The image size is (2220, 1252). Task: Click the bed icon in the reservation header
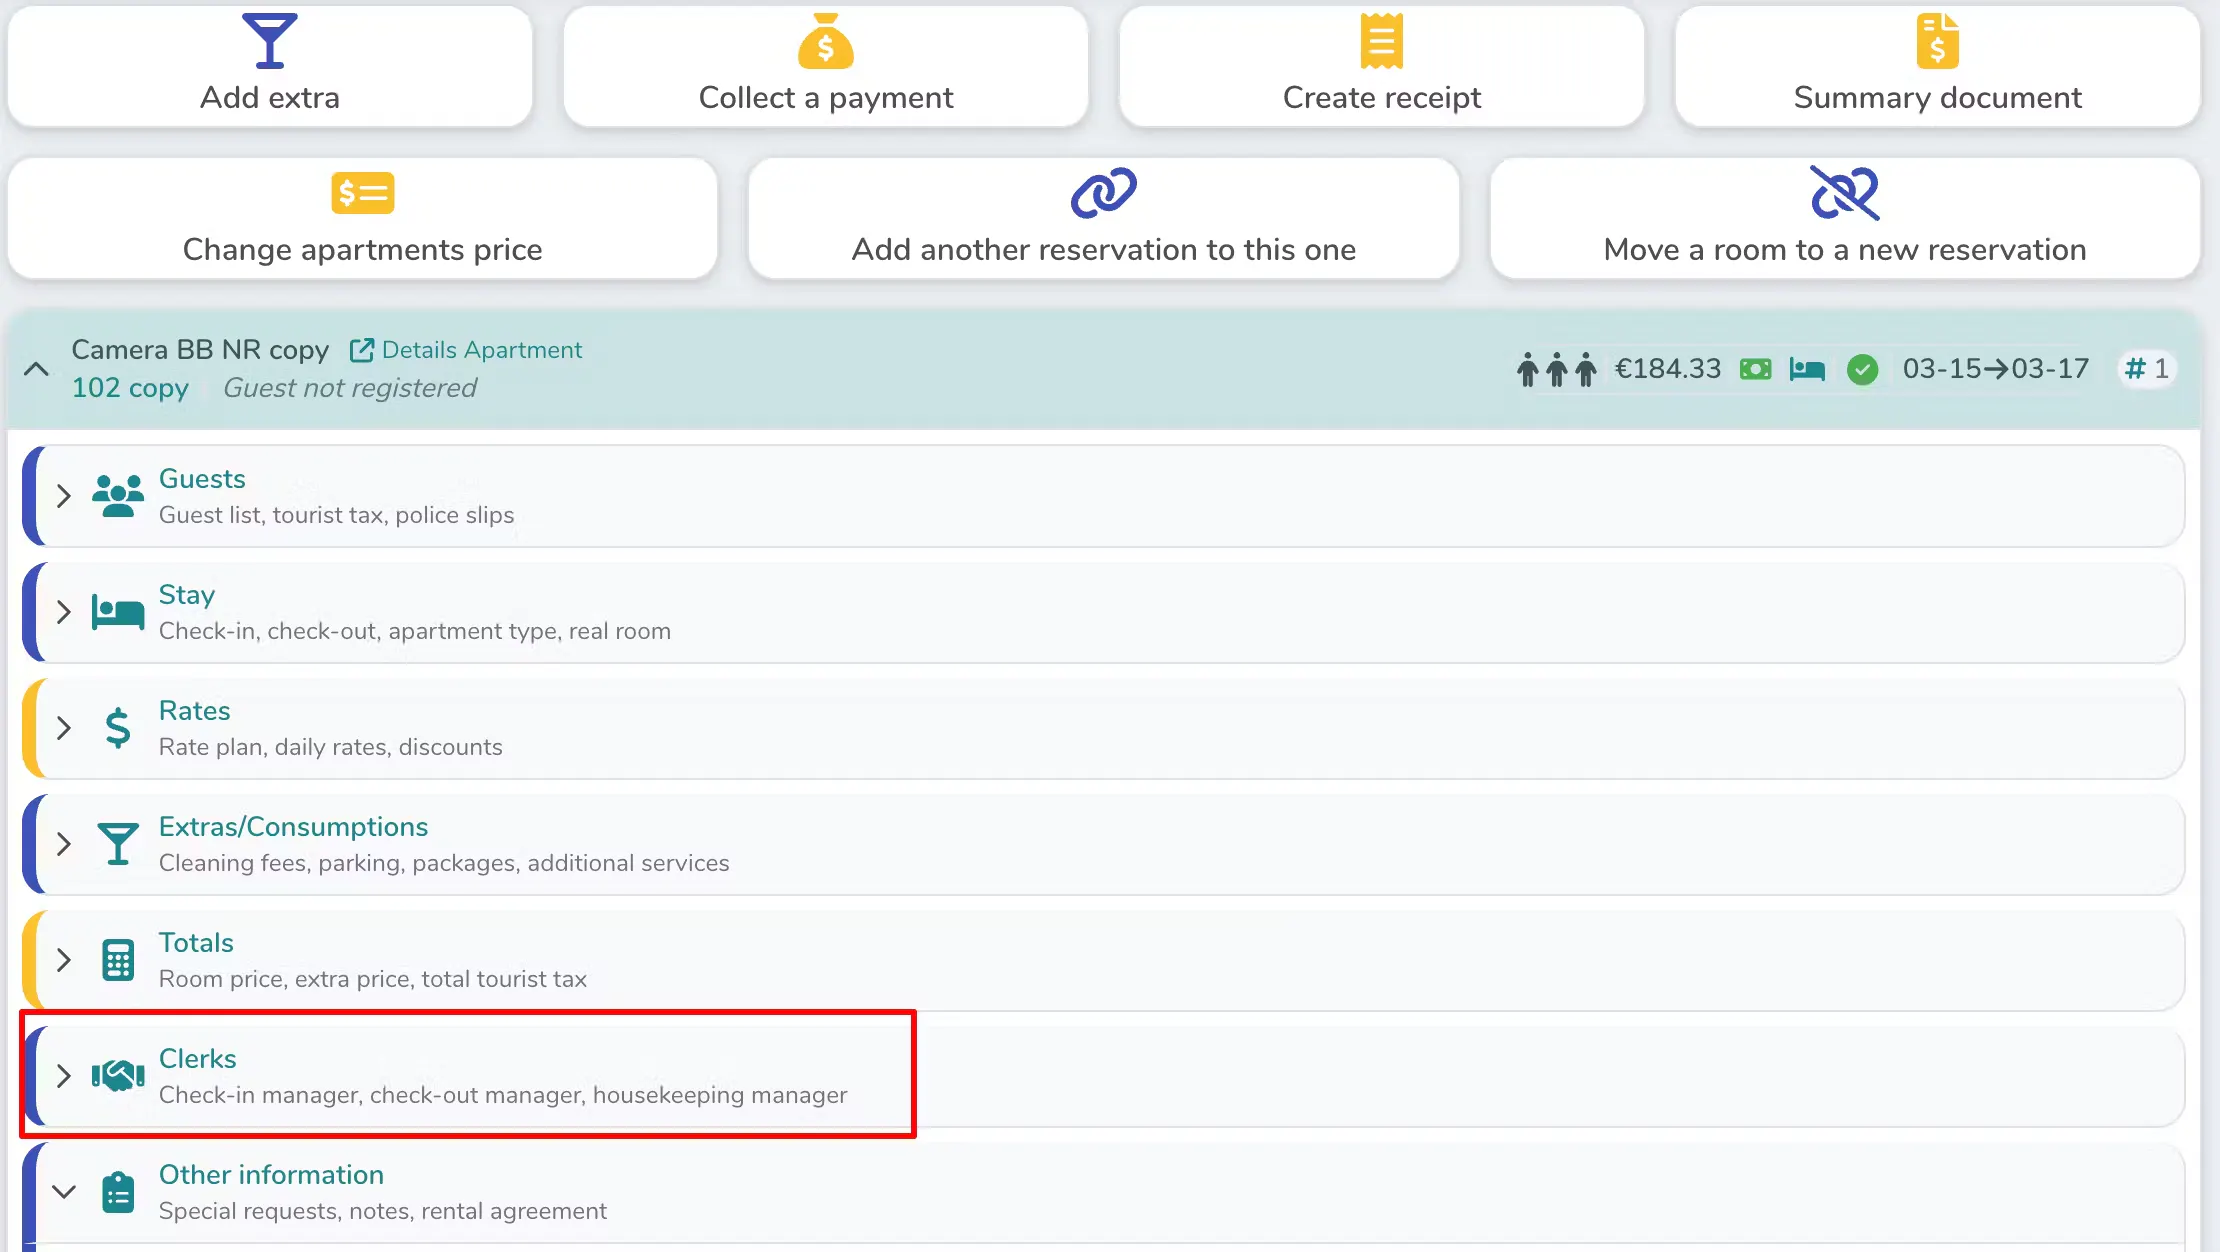click(x=1807, y=370)
